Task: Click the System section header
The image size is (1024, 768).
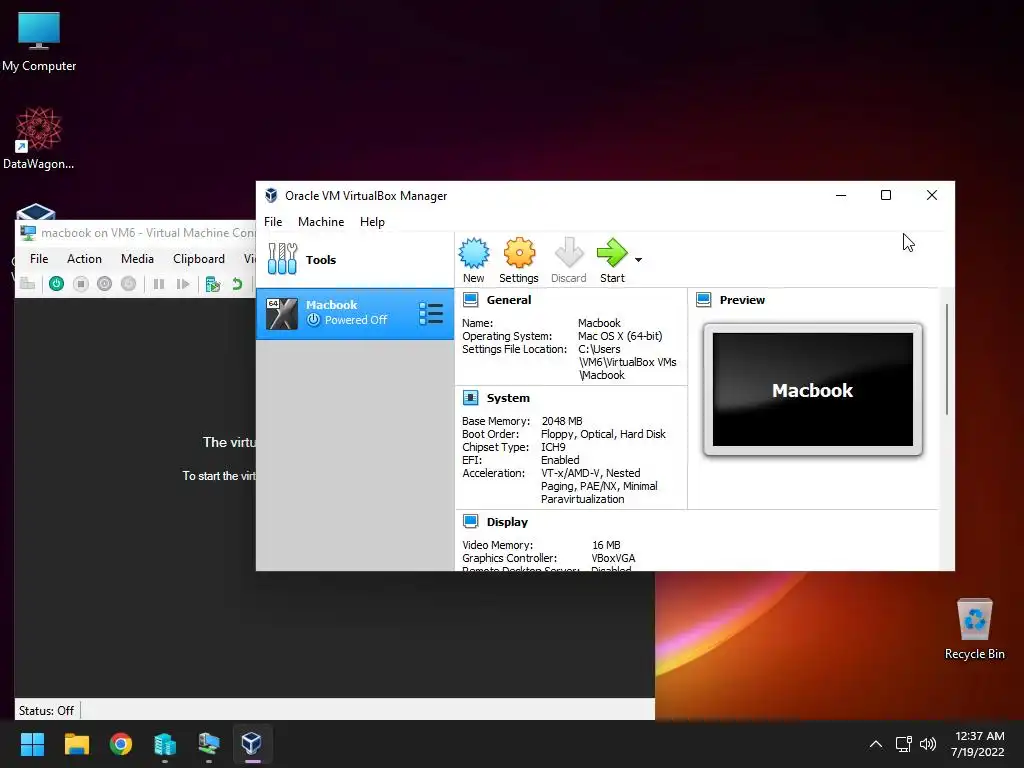Action: point(508,398)
